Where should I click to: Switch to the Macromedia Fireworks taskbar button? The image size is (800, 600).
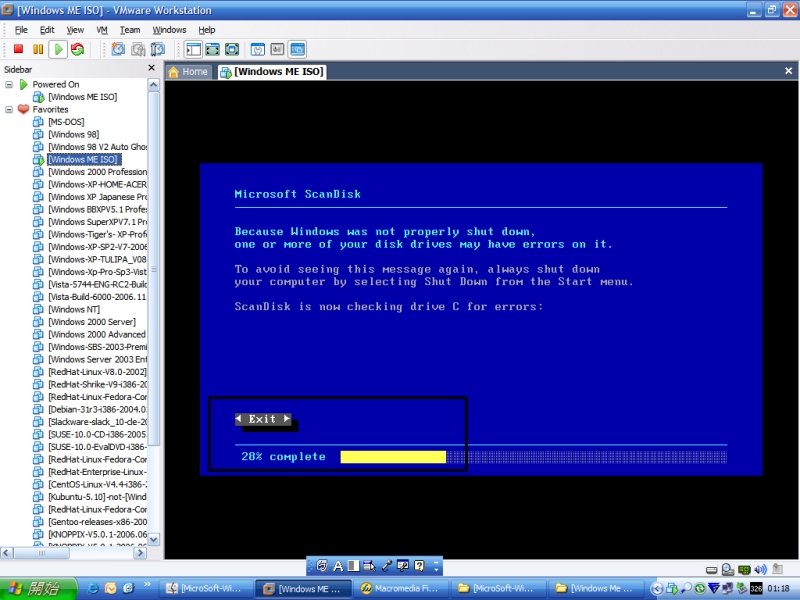click(x=399, y=589)
